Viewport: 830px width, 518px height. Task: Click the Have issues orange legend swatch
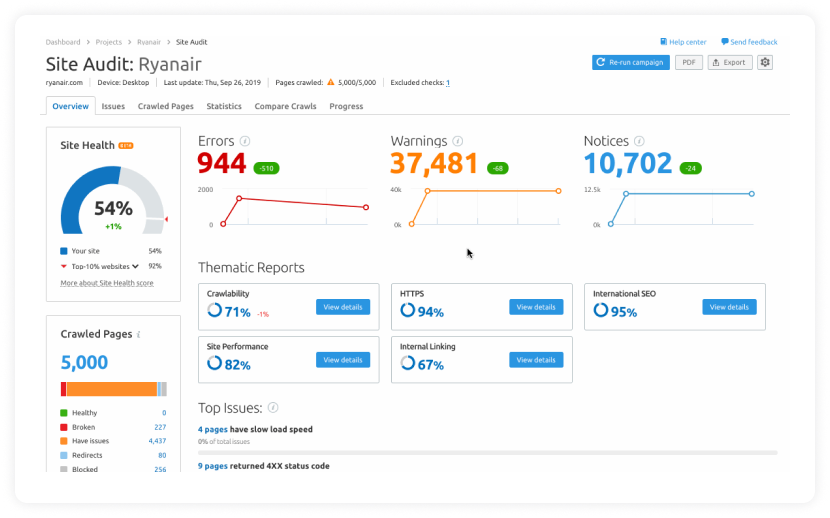pyautogui.click(x=64, y=441)
